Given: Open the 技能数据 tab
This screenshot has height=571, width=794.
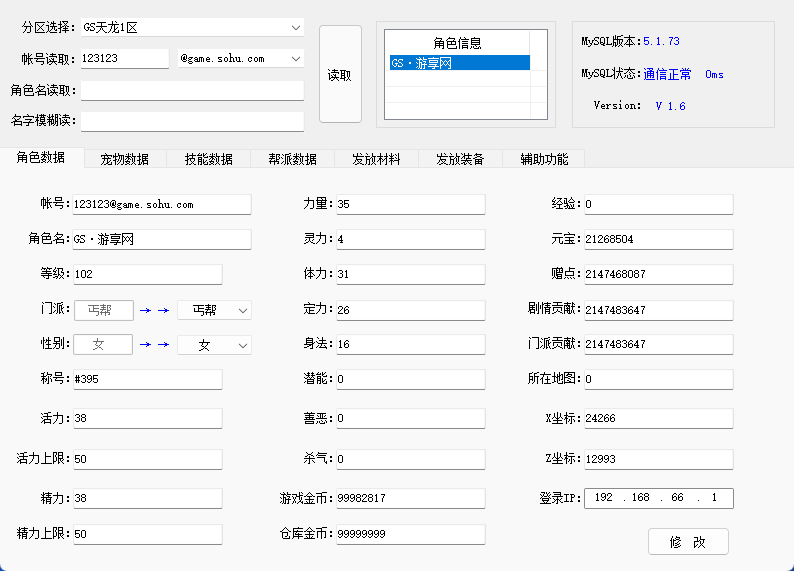Looking at the screenshot, I should [209, 159].
